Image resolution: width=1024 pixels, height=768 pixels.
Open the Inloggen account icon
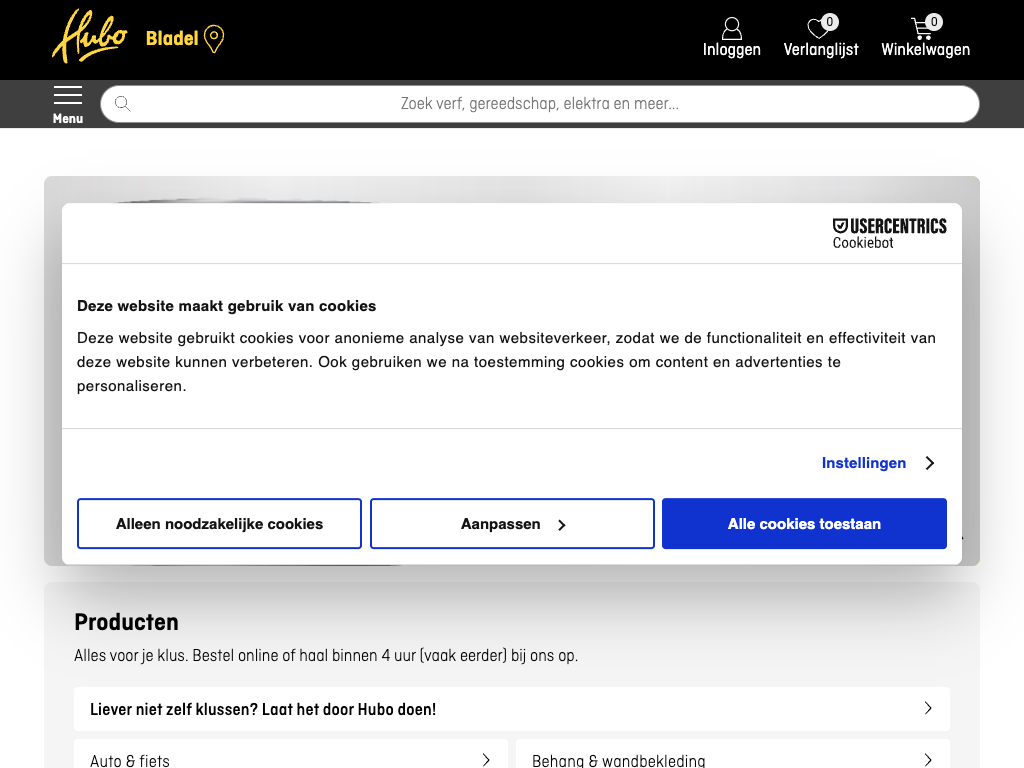tap(731, 28)
